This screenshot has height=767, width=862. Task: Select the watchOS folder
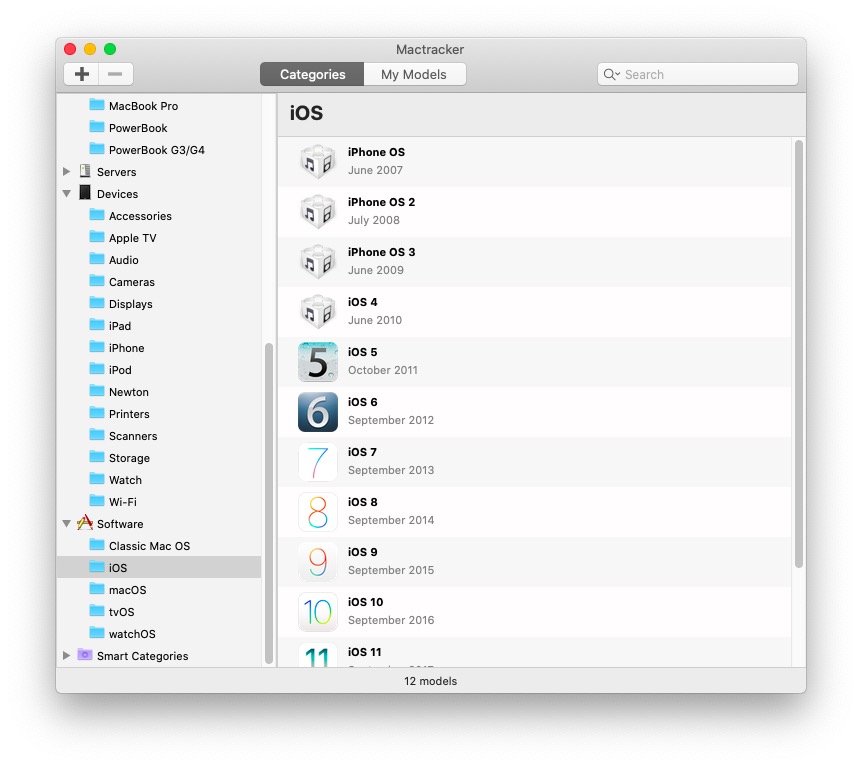pyautogui.click(x=158, y=633)
